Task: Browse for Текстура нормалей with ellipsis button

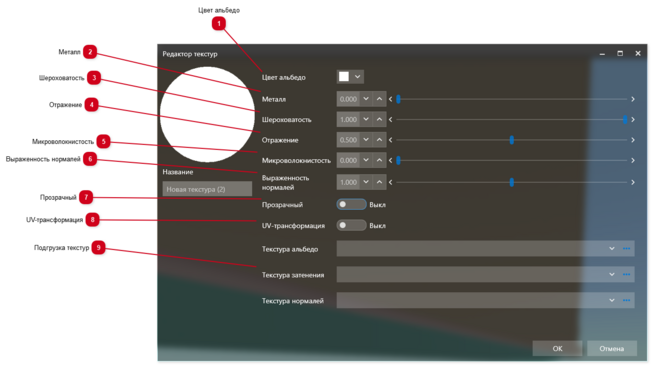Action: point(626,300)
